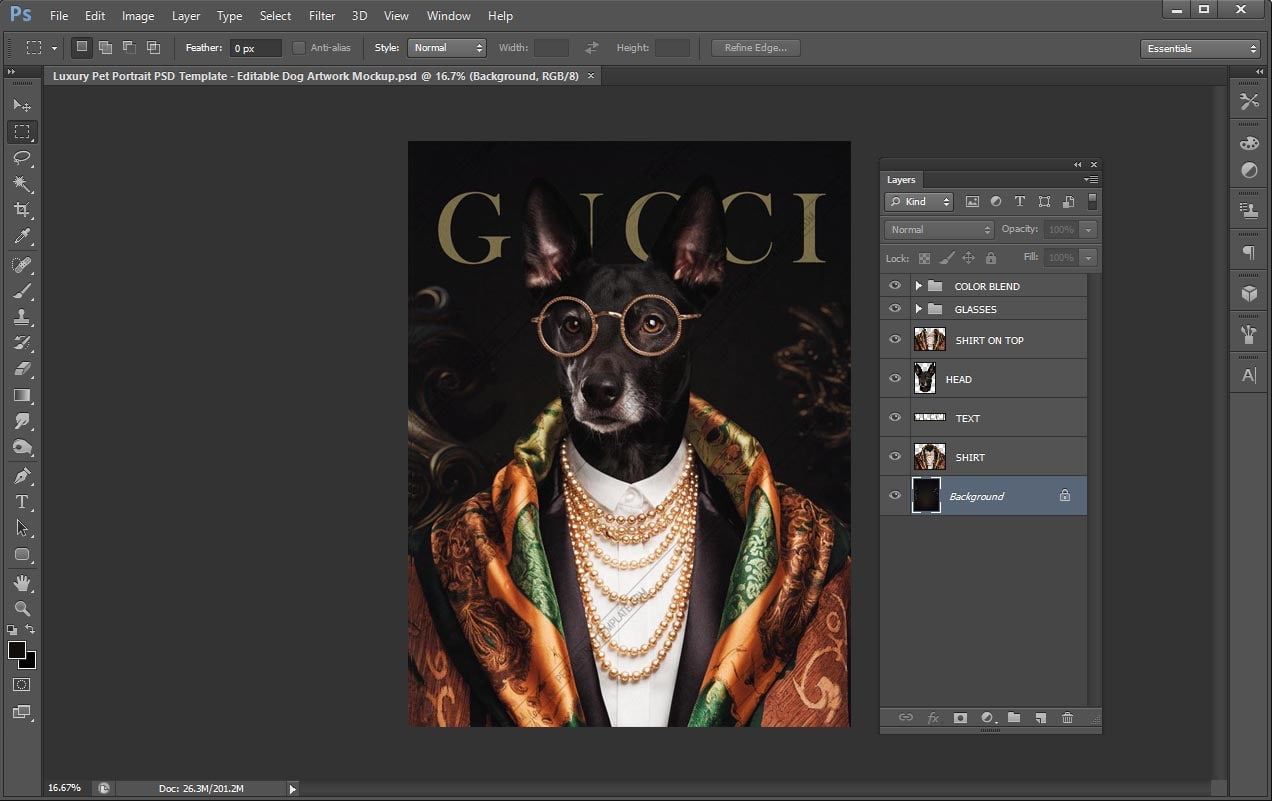Select the Move tool

point(22,105)
